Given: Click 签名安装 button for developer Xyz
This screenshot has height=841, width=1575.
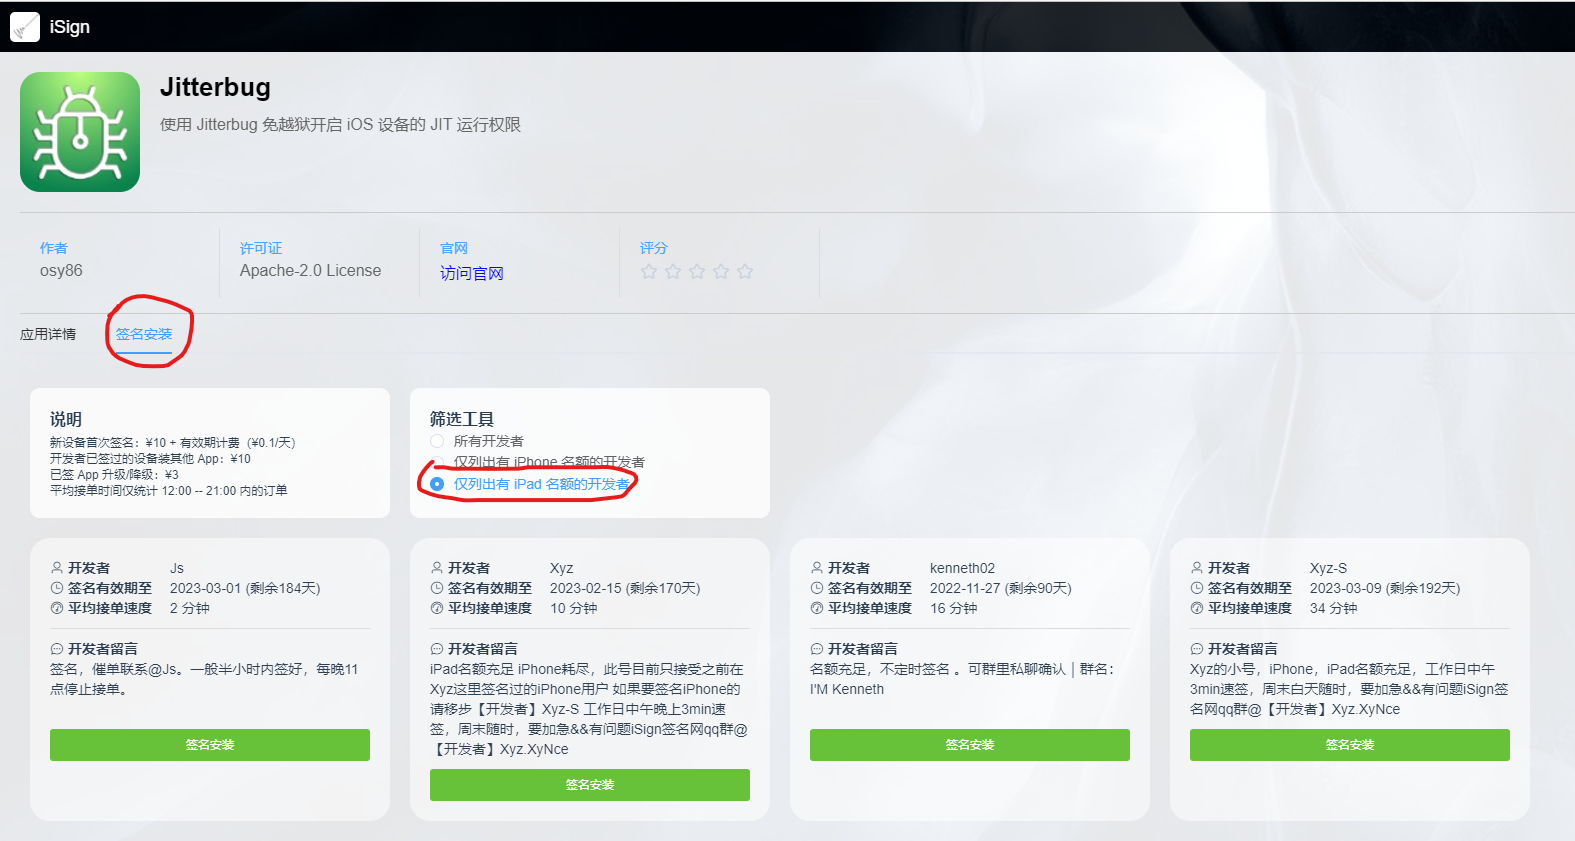Looking at the screenshot, I should tap(590, 785).
